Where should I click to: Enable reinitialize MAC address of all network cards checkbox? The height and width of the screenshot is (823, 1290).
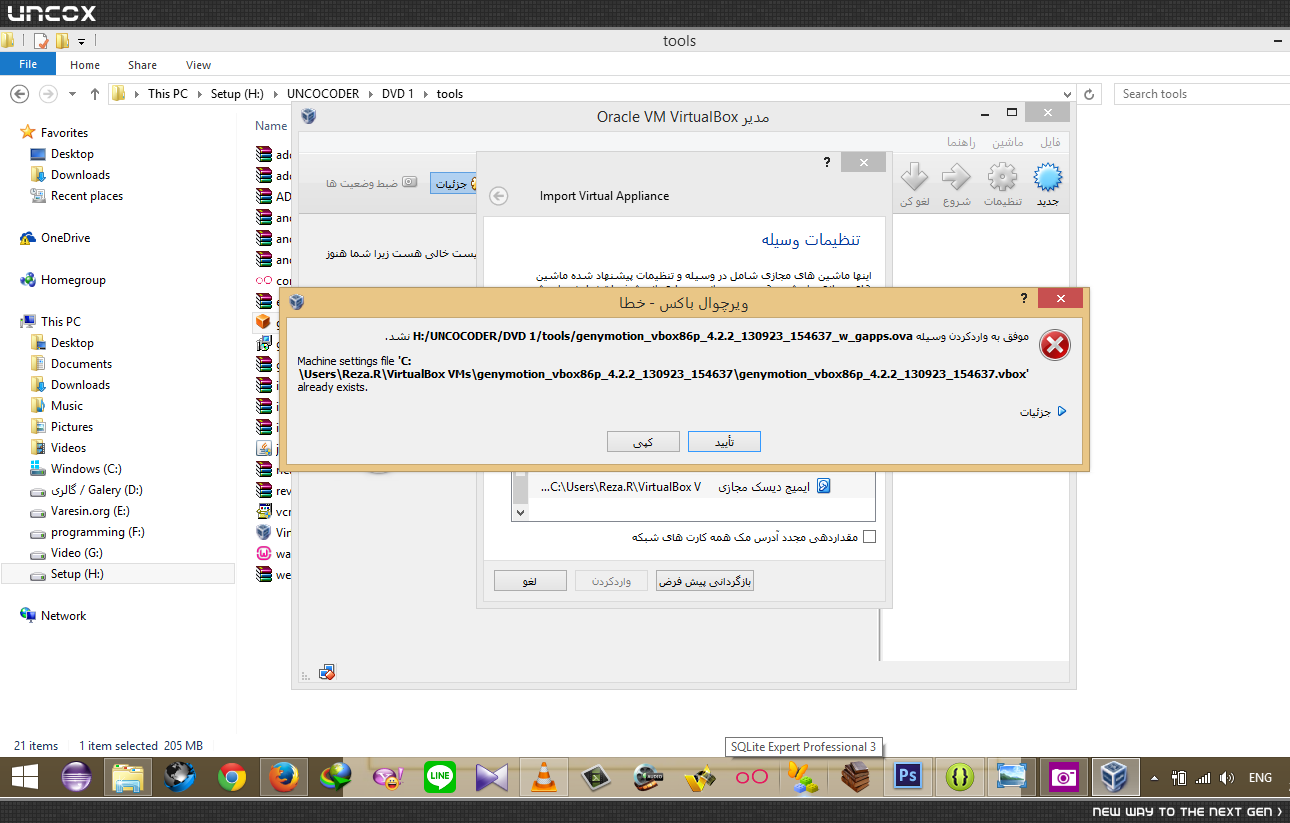pyautogui.click(x=869, y=537)
